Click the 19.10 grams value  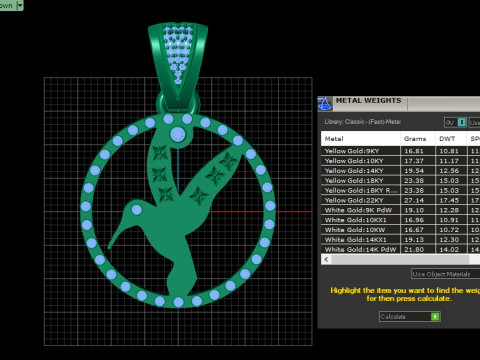414,210
